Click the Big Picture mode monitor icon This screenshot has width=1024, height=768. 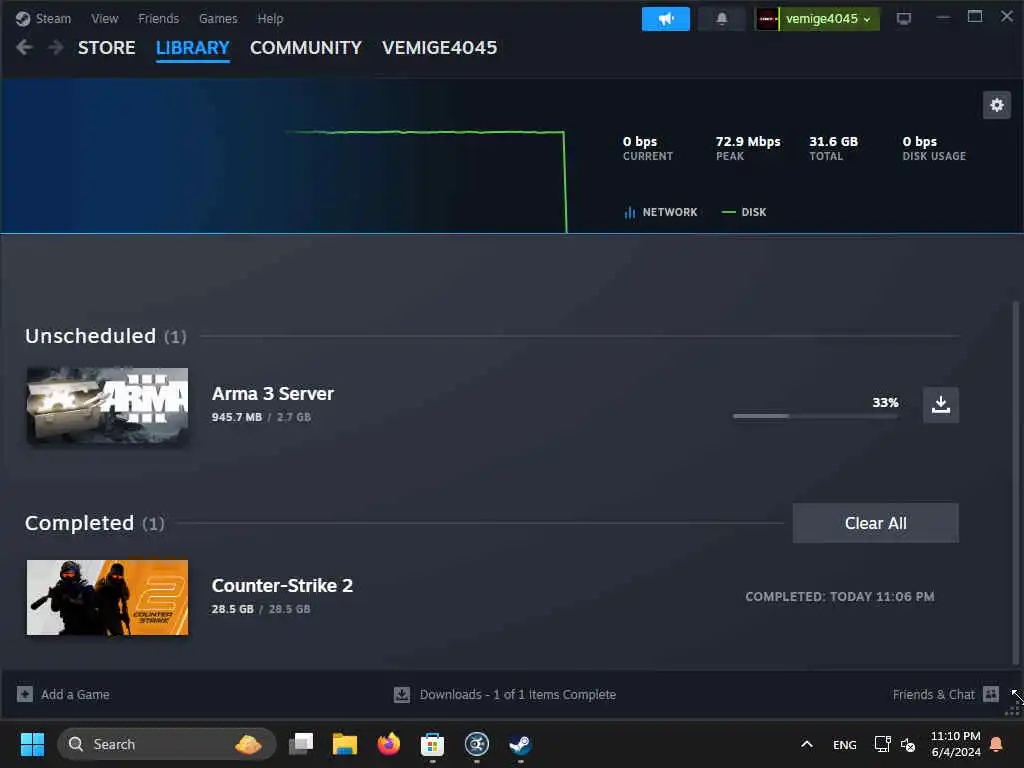click(904, 18)
